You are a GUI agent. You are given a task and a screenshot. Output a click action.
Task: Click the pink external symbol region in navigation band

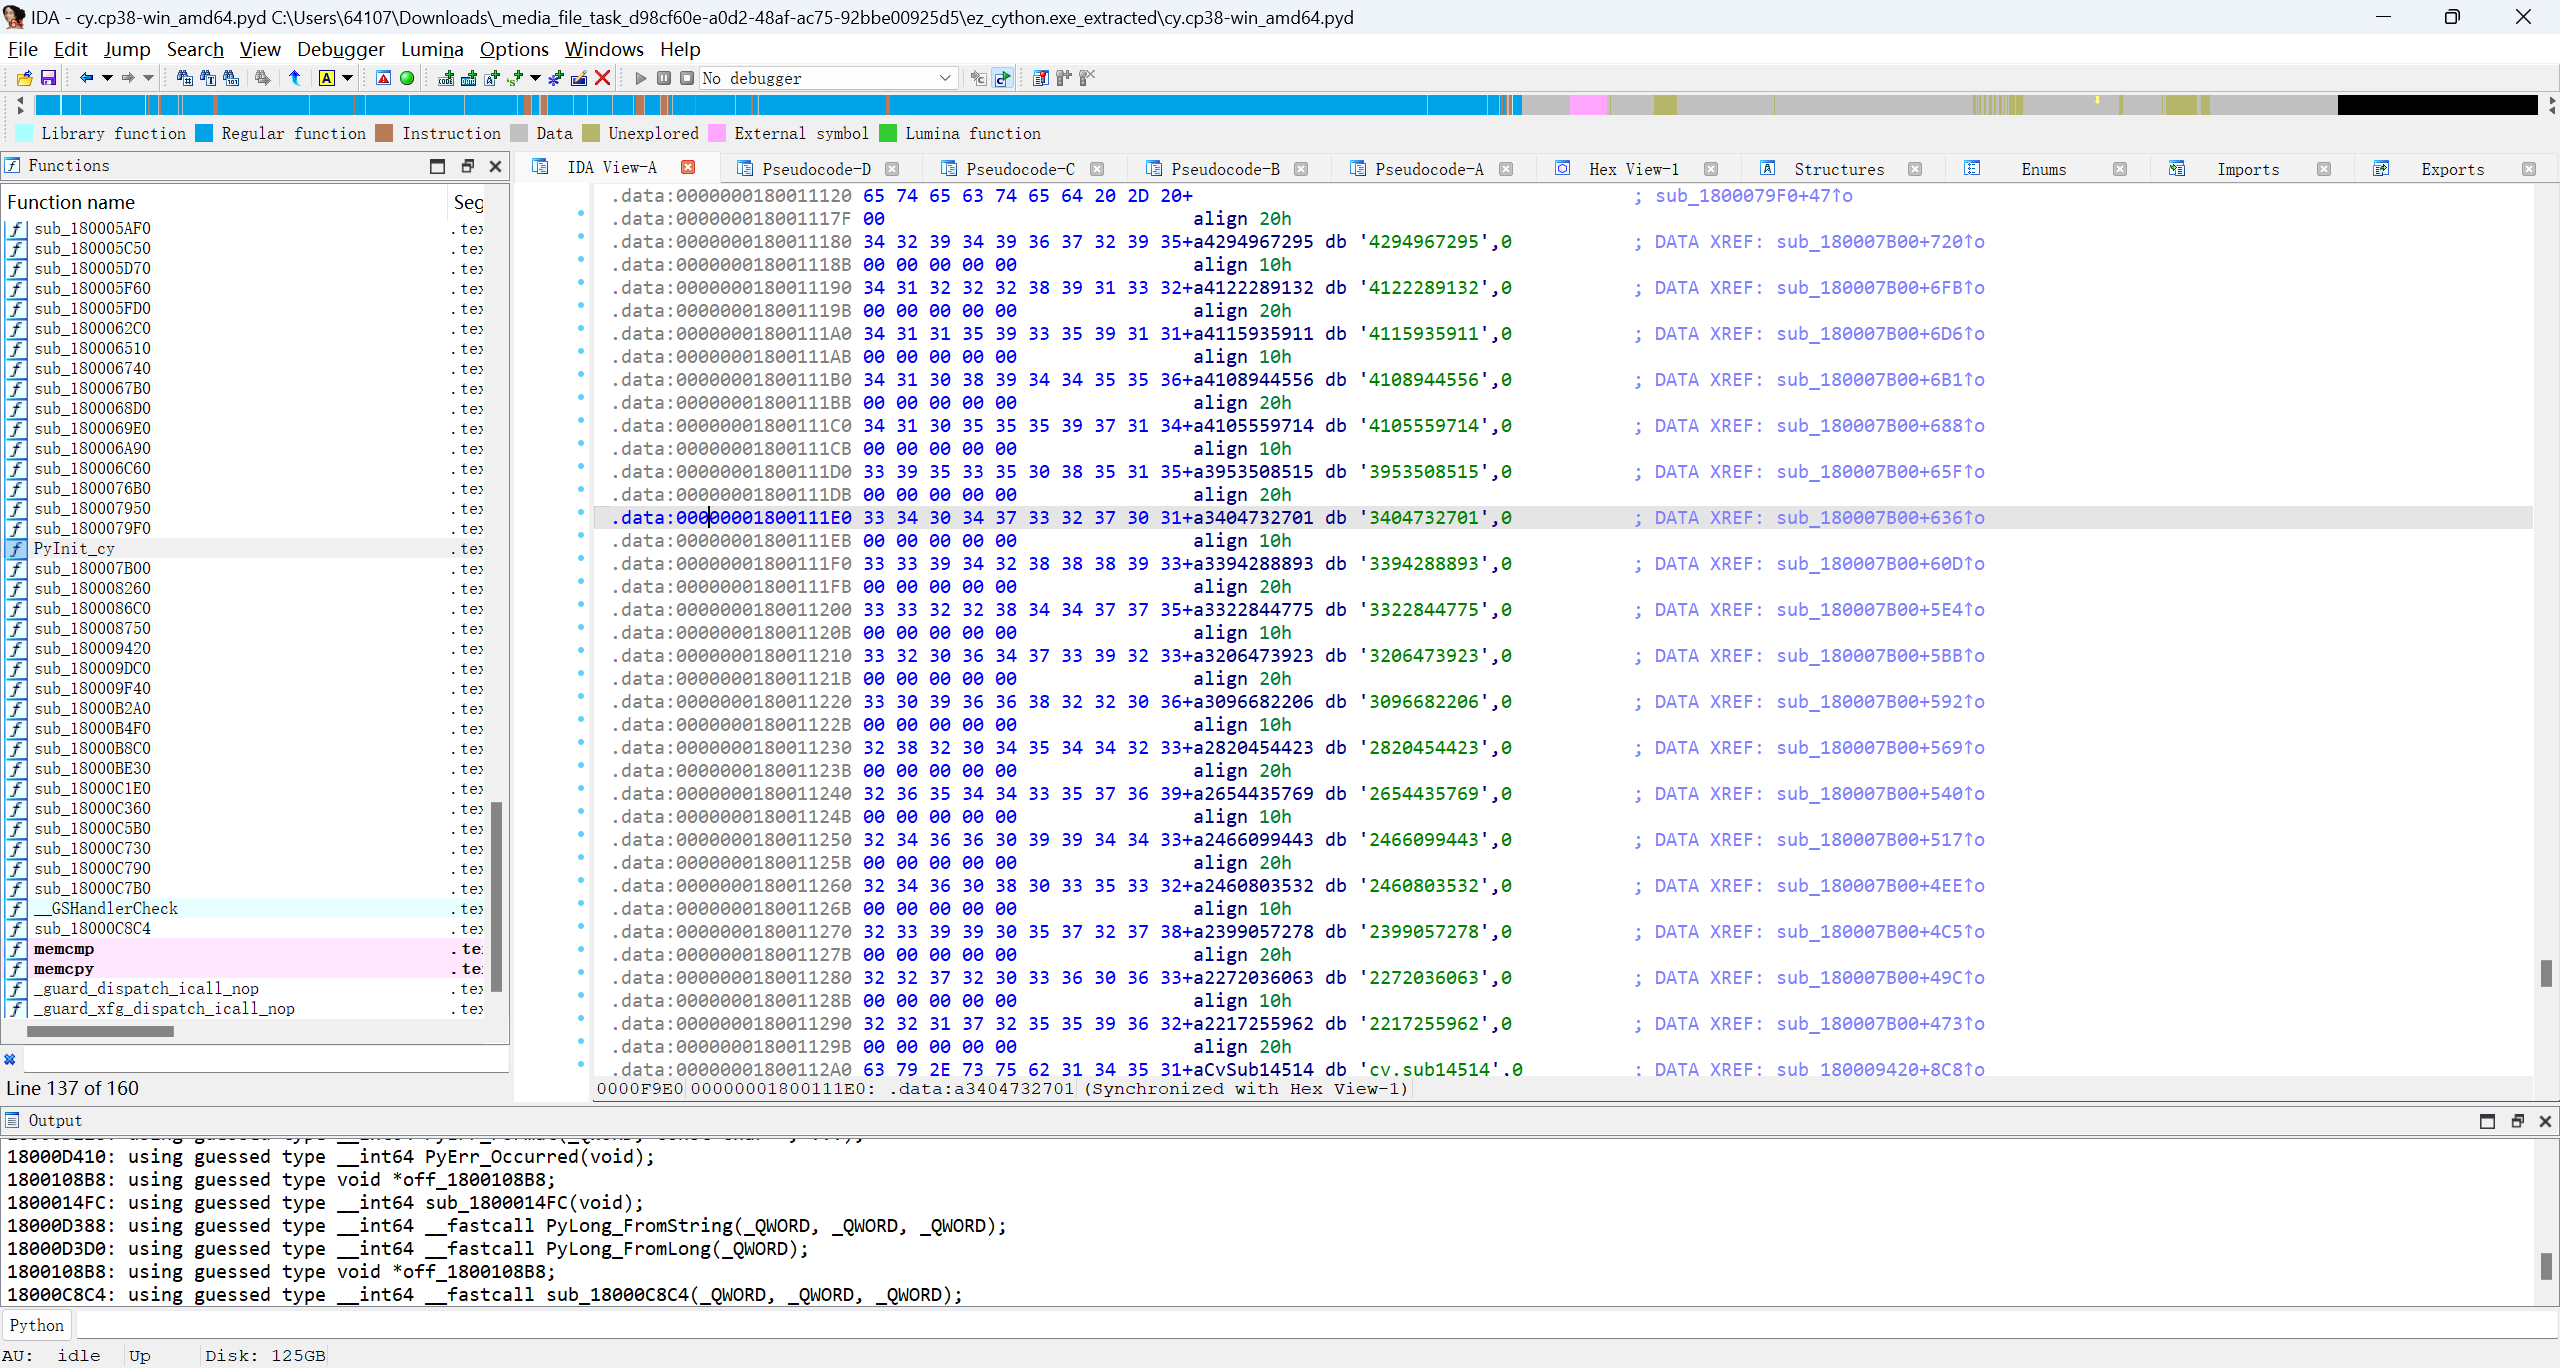(1588, 105)
